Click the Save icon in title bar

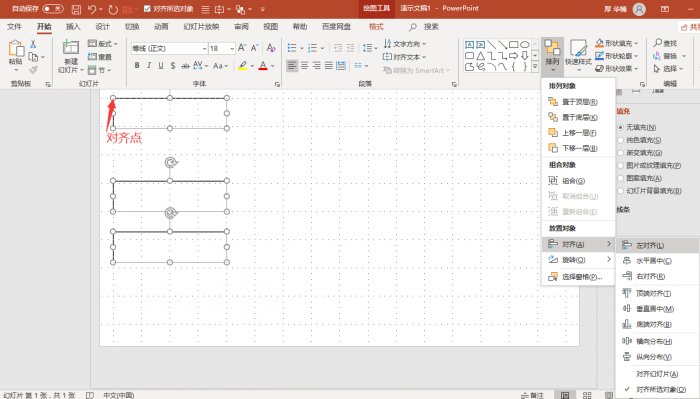click(76, 9)
